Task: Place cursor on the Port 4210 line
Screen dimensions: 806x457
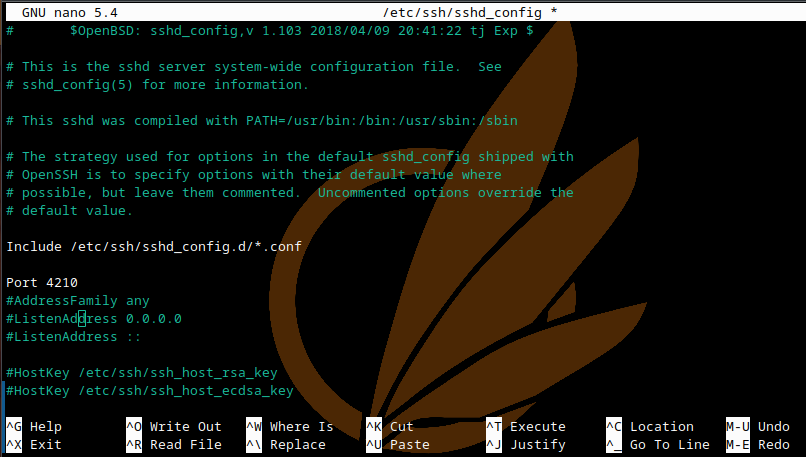Action: (42, 283)
